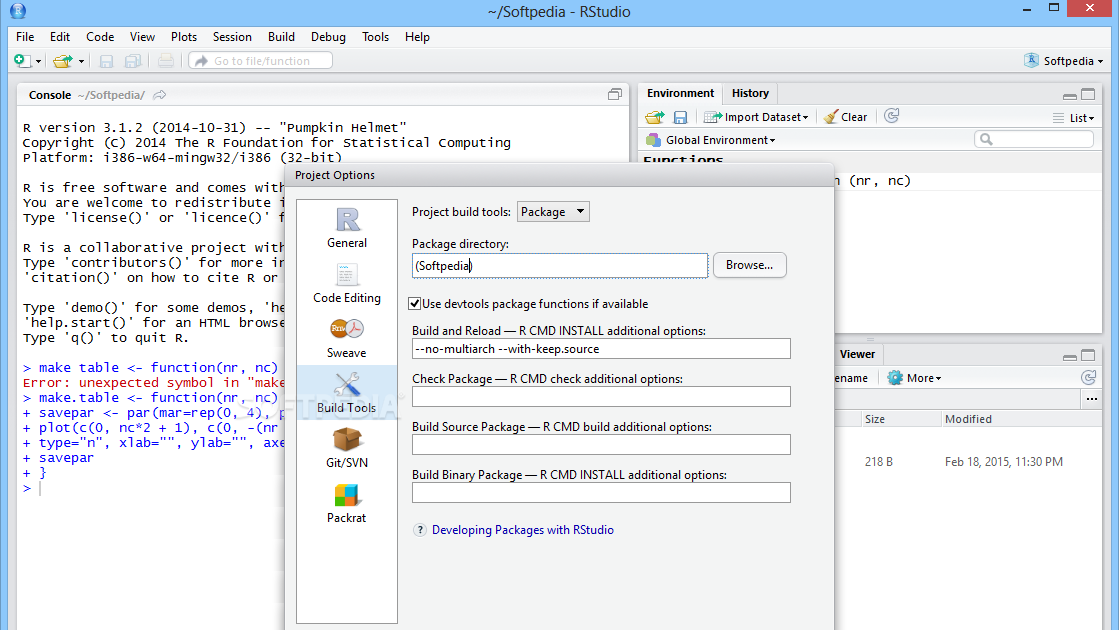Screen dimensions: 1119x630
Task: Click the Save workspace icon in Environment
Action: tap(680, 117)
